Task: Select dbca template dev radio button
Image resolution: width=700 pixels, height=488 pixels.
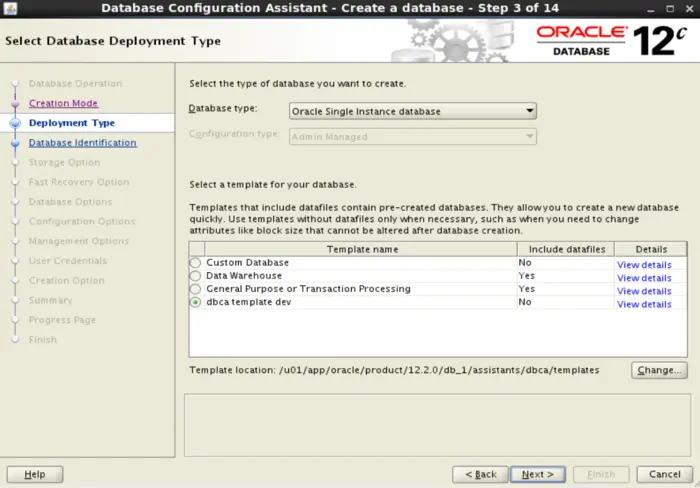Action: [x=195, y=302]
